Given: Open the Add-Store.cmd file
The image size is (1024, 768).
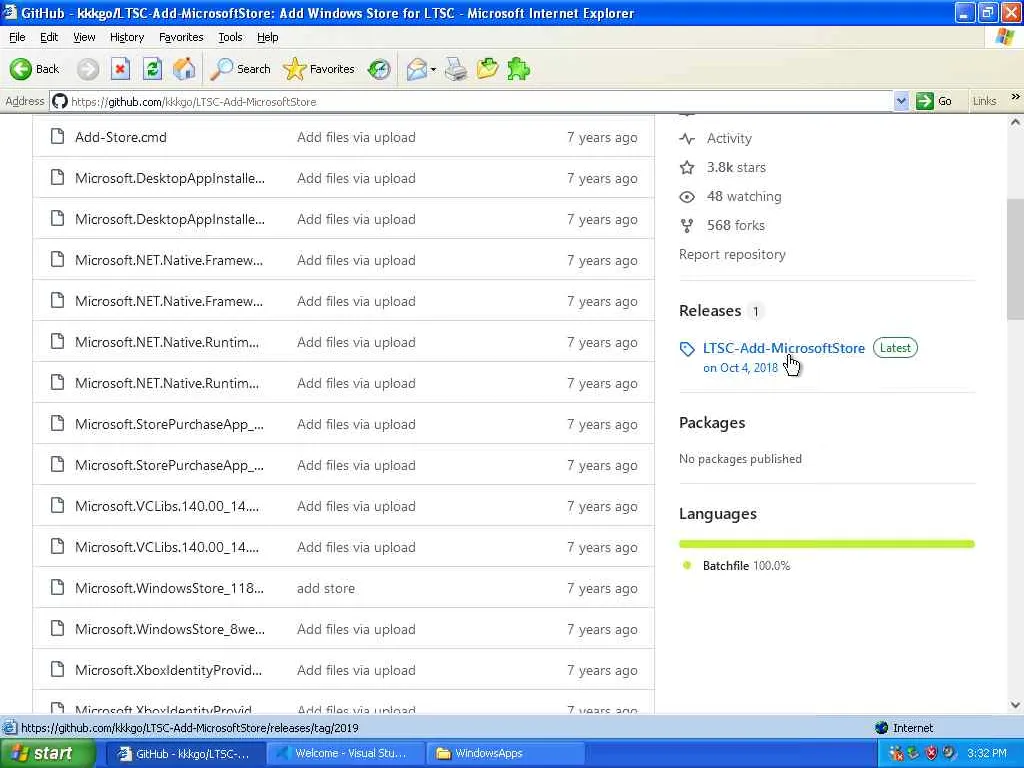Looking at the screenshot, I should [x=121, y=137].
